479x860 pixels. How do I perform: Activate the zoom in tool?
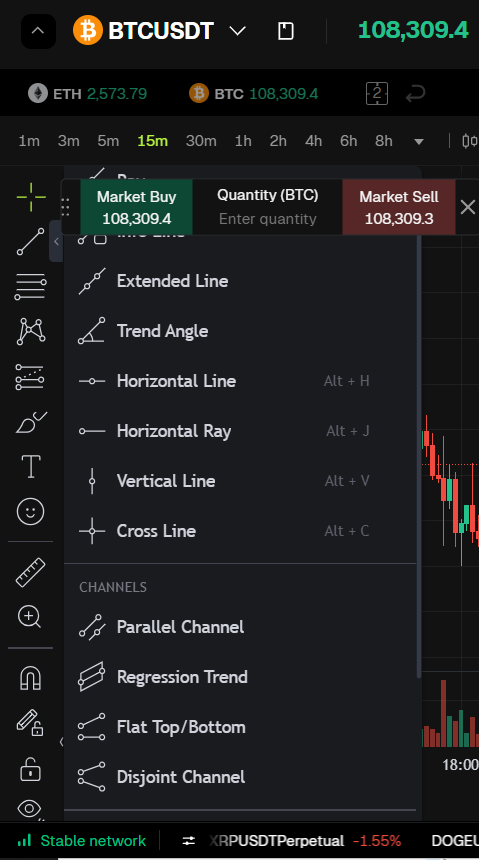[x=30, y=617]
